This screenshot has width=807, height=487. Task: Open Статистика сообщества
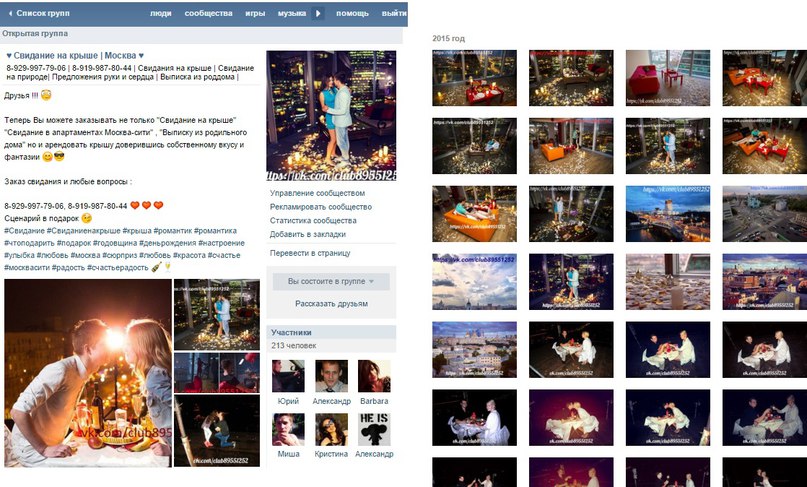(313, 220)
